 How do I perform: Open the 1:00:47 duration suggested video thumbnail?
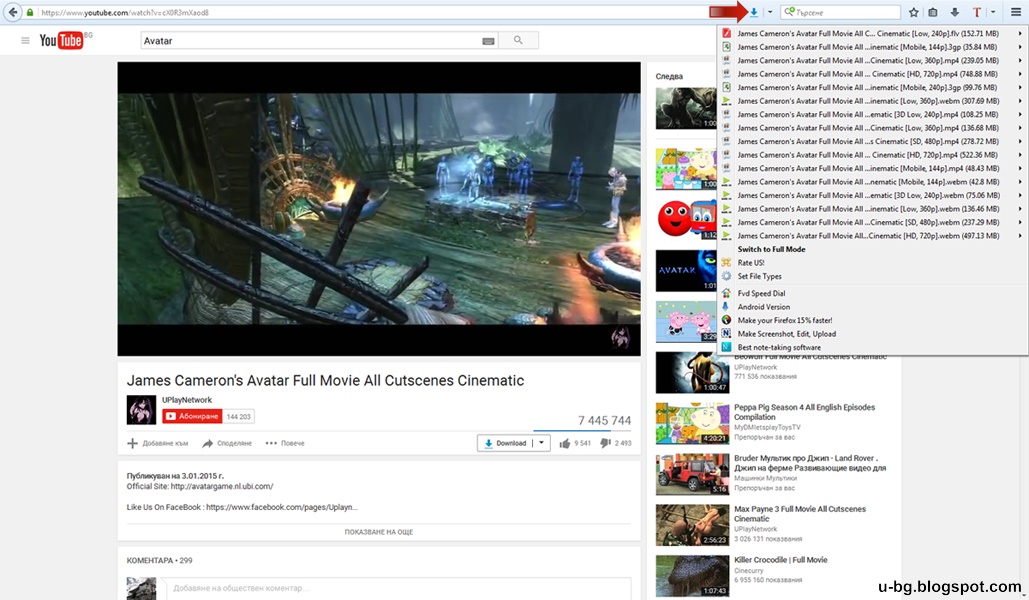692,372
